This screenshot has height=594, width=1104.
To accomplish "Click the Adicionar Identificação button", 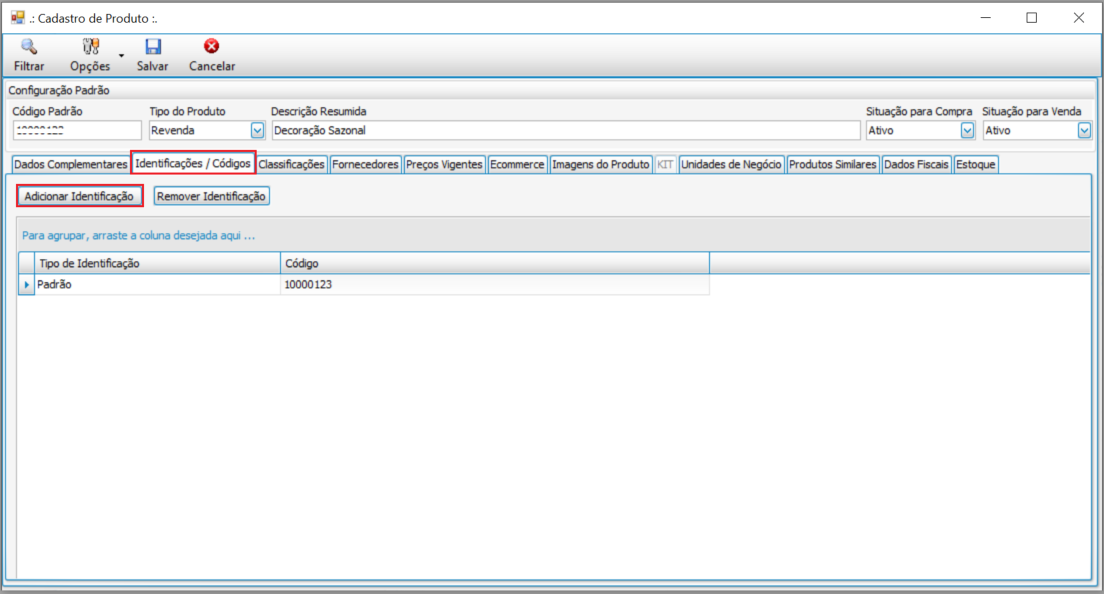I will coord(80,196).
